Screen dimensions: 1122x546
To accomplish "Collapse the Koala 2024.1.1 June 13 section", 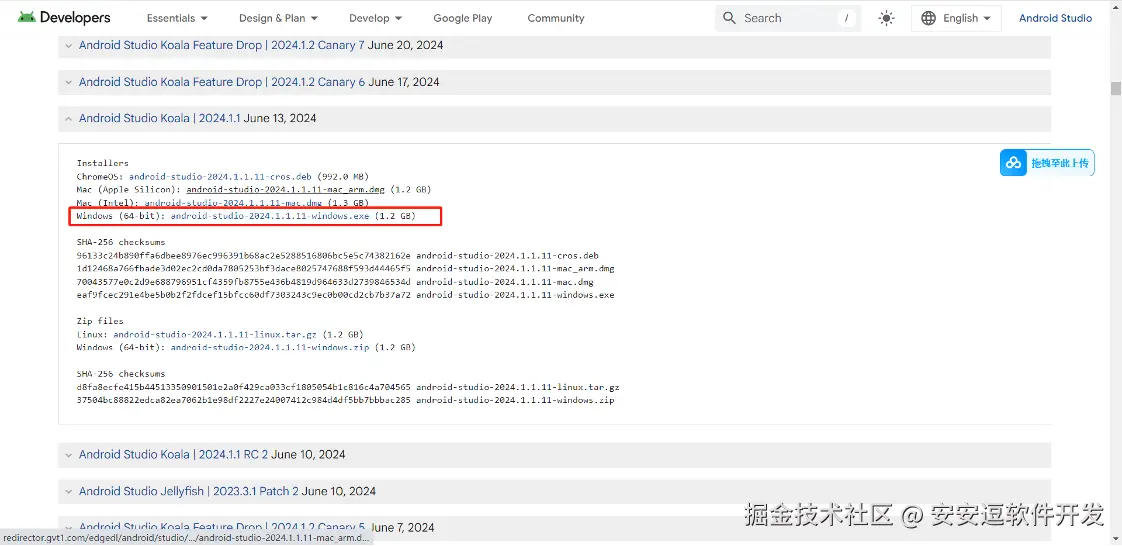I will click(x=69, y=119).
